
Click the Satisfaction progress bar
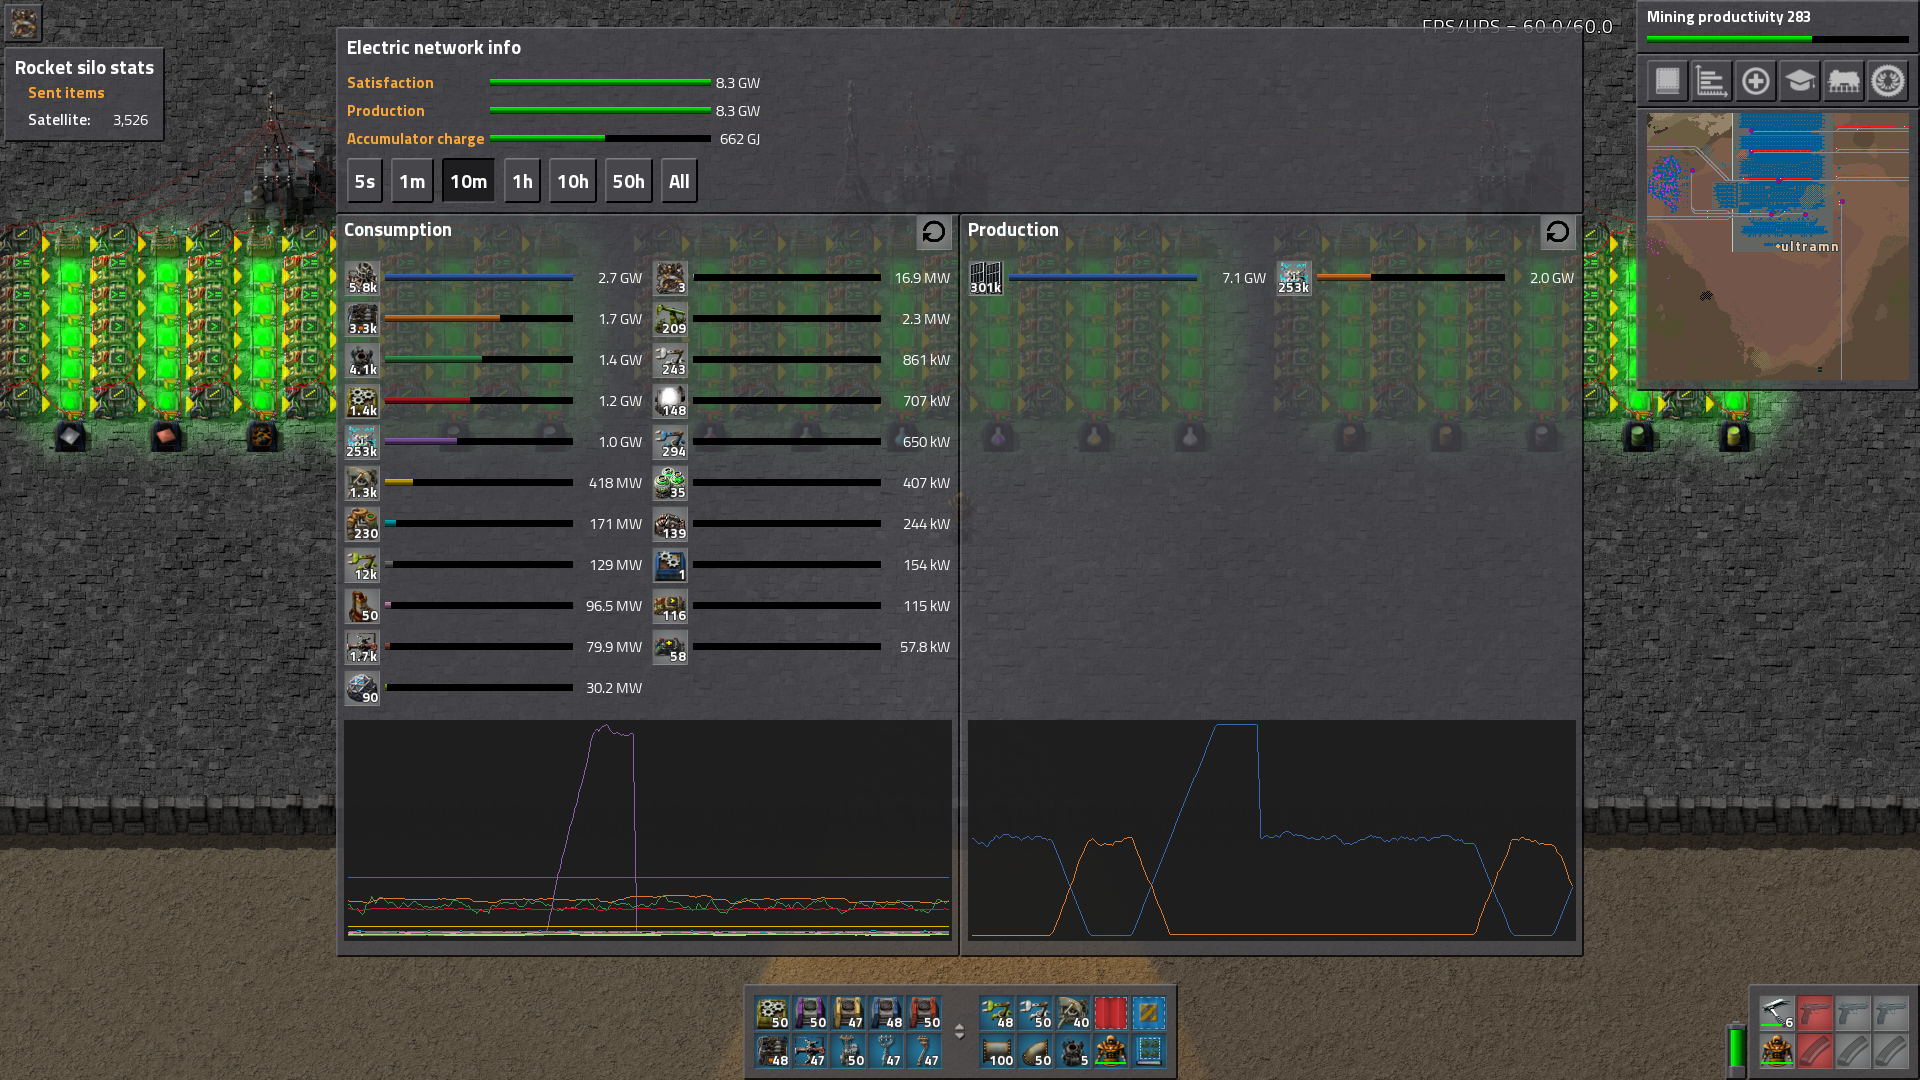tap(600, 83)
